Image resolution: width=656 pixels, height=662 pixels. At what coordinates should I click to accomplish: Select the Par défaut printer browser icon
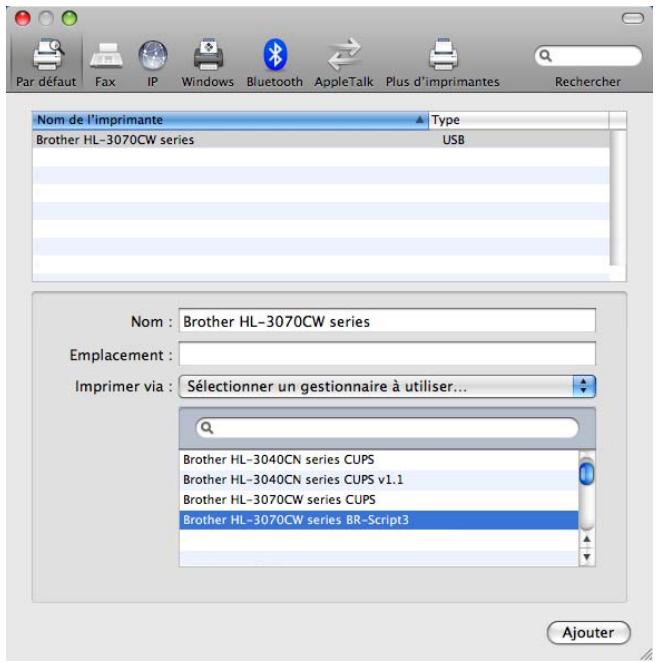pos(48,55)
